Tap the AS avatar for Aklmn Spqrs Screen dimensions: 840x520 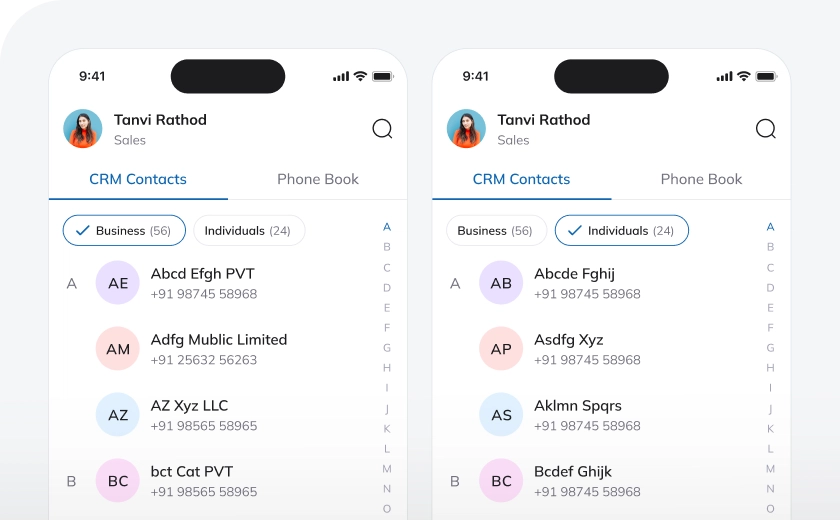(501, 415)
